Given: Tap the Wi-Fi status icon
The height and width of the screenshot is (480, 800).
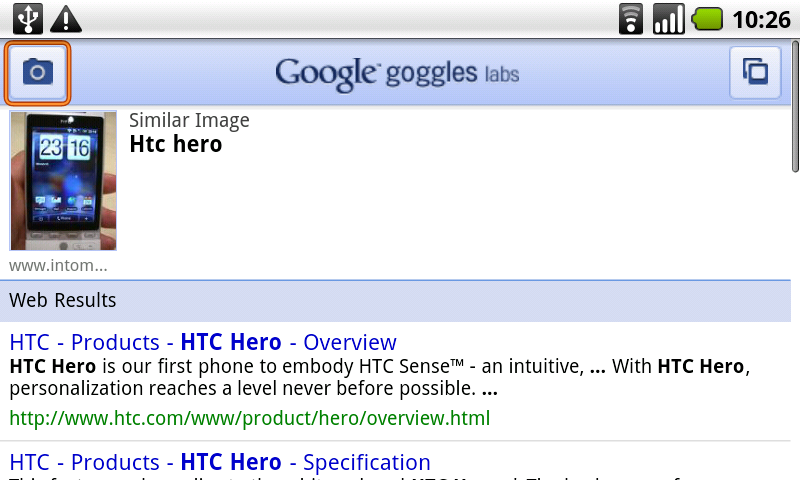Looking at the screenshot, I should pos(631,18).
